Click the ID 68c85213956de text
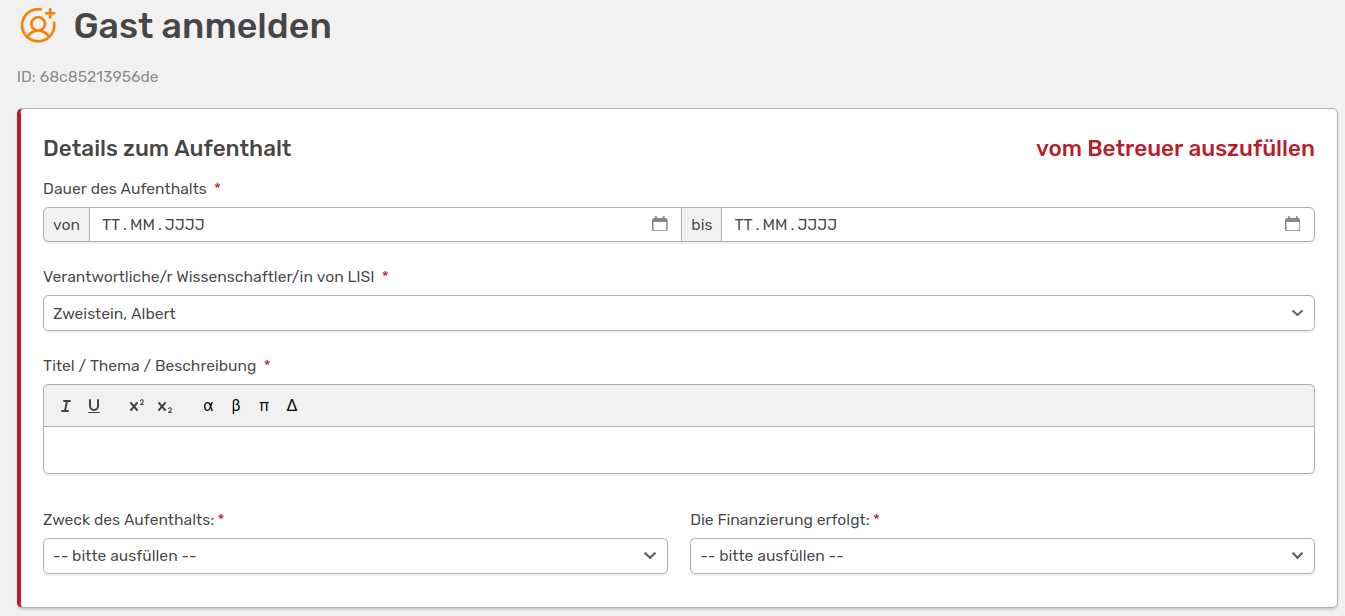The height and width of the screenshot is (616, 1345). pos(88,77)
